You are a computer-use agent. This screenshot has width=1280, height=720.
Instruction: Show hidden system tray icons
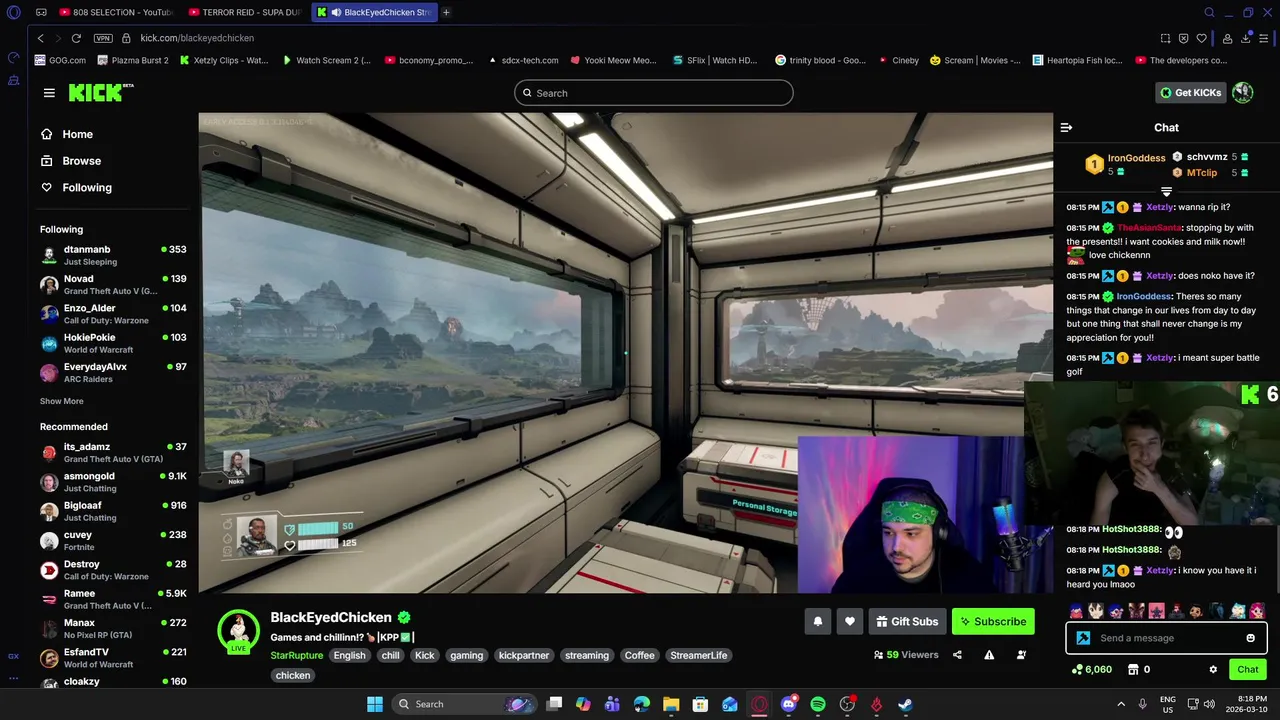(x=1121, y=704)
